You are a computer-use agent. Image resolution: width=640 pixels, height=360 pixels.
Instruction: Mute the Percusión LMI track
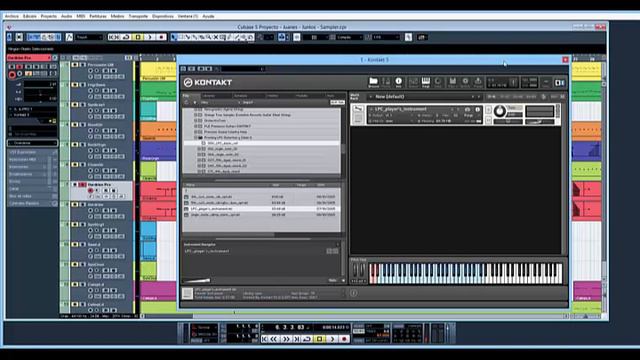coord(76,64)
